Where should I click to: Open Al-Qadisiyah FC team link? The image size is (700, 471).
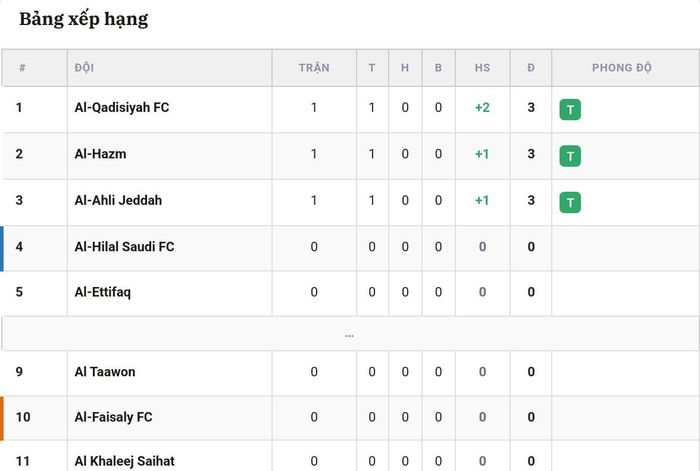[x=122, y=108]
